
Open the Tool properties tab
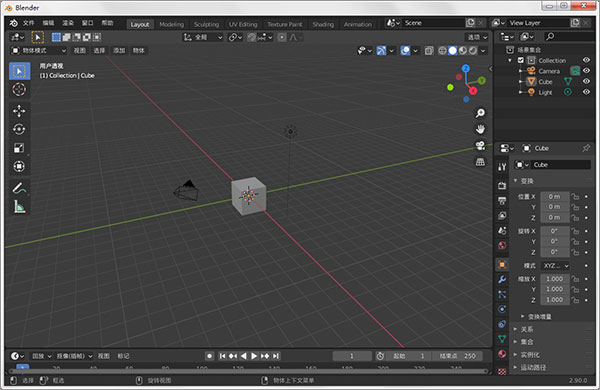pyautogui.click(x=502, y=166)
